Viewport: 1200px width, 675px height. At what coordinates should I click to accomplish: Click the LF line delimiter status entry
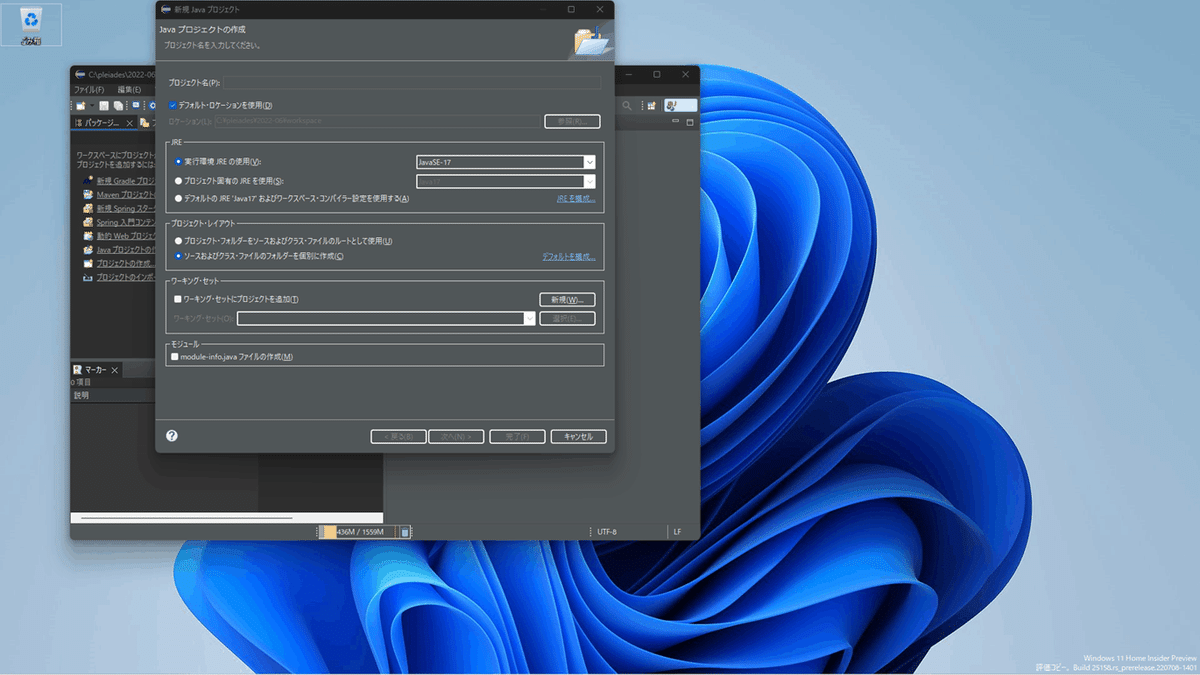677,532
